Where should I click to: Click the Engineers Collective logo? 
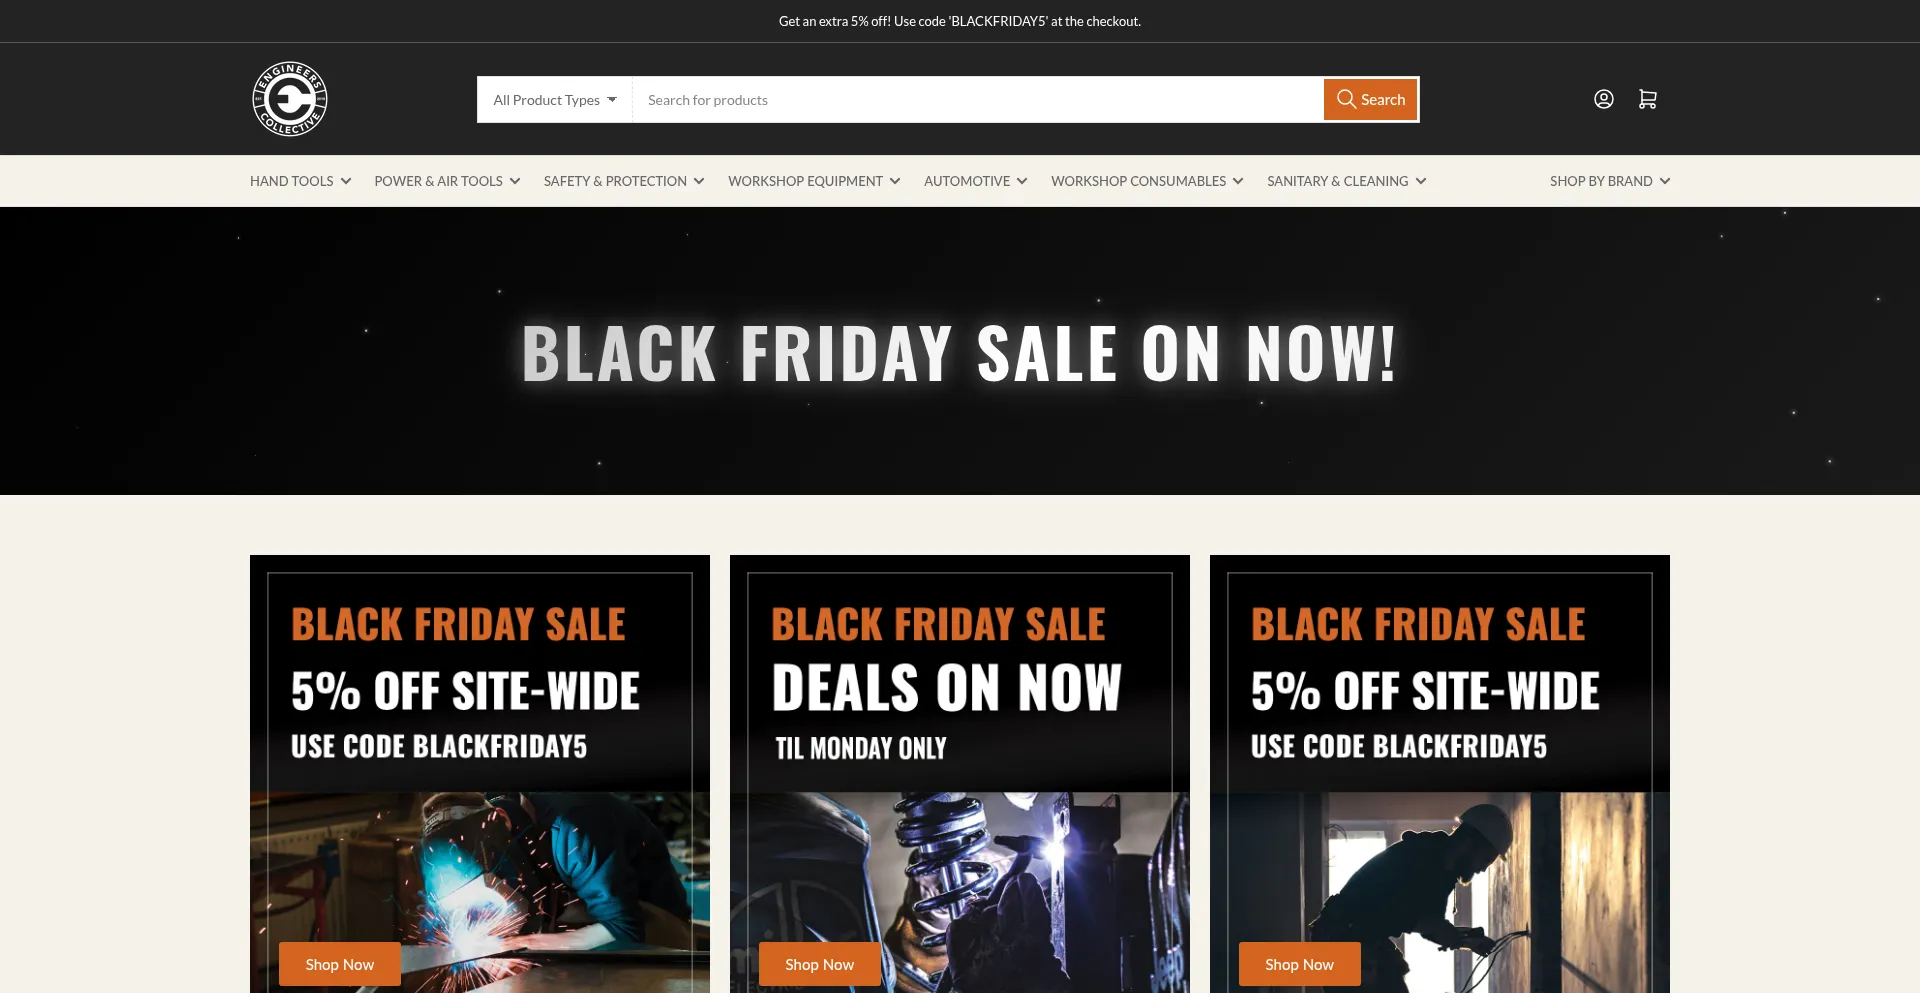[290, 99]
